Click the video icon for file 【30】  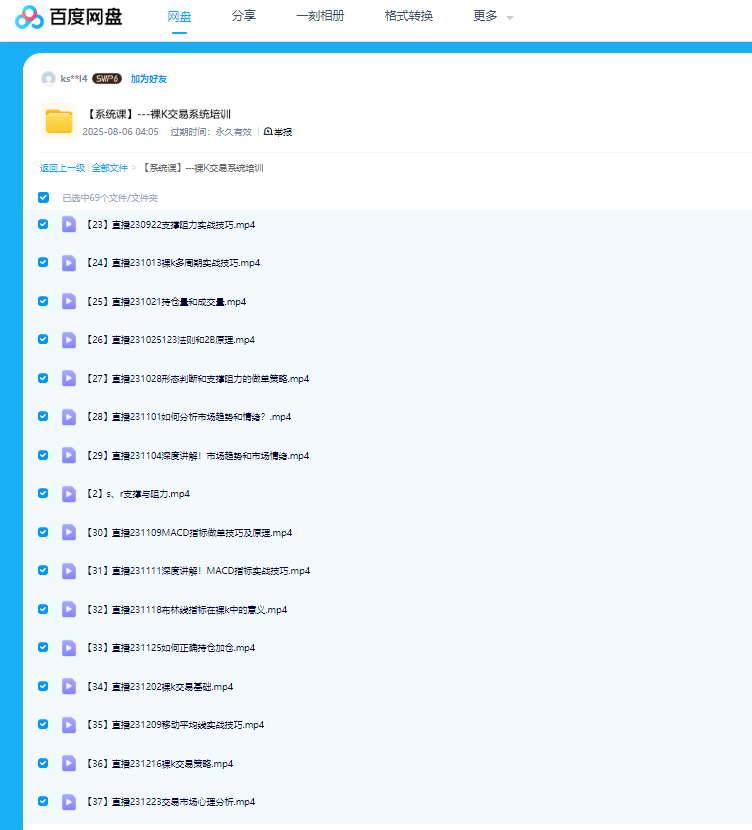[69, 532]
